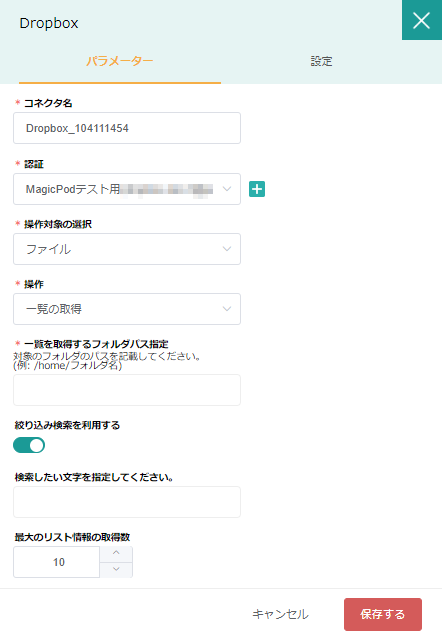442x640 pixels.
Task: Switch to the 設定 tab
Action: point(321,62)
